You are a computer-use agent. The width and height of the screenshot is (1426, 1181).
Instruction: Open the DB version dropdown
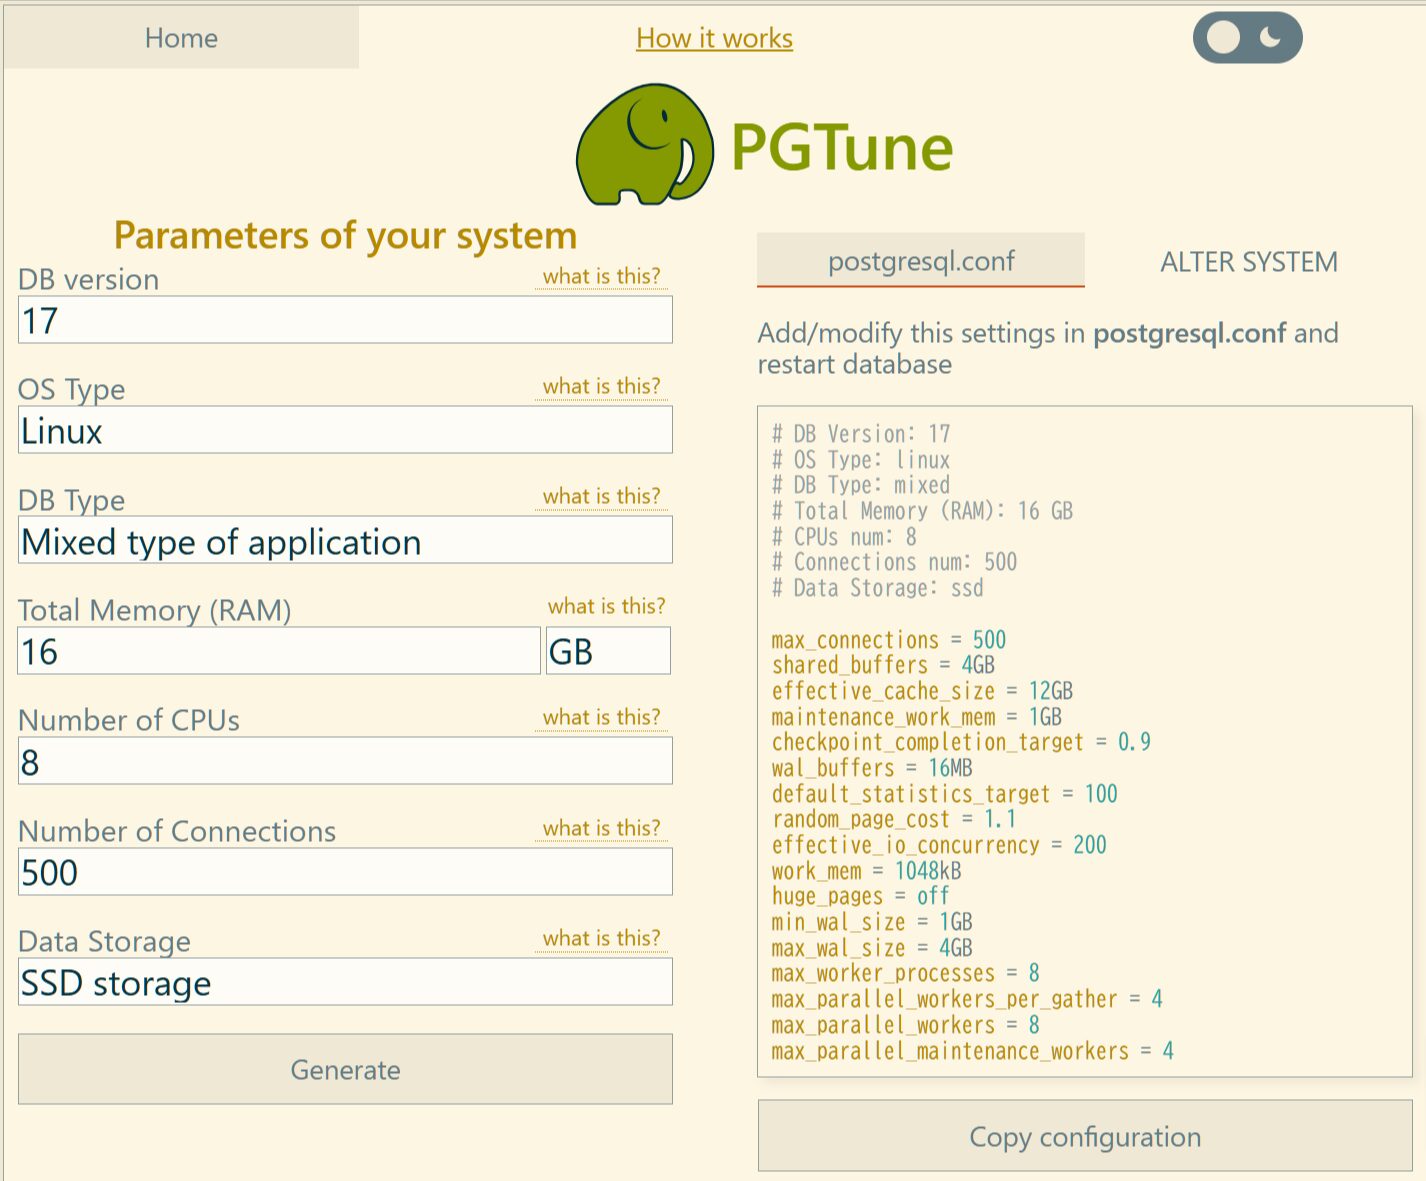point(345,321)
